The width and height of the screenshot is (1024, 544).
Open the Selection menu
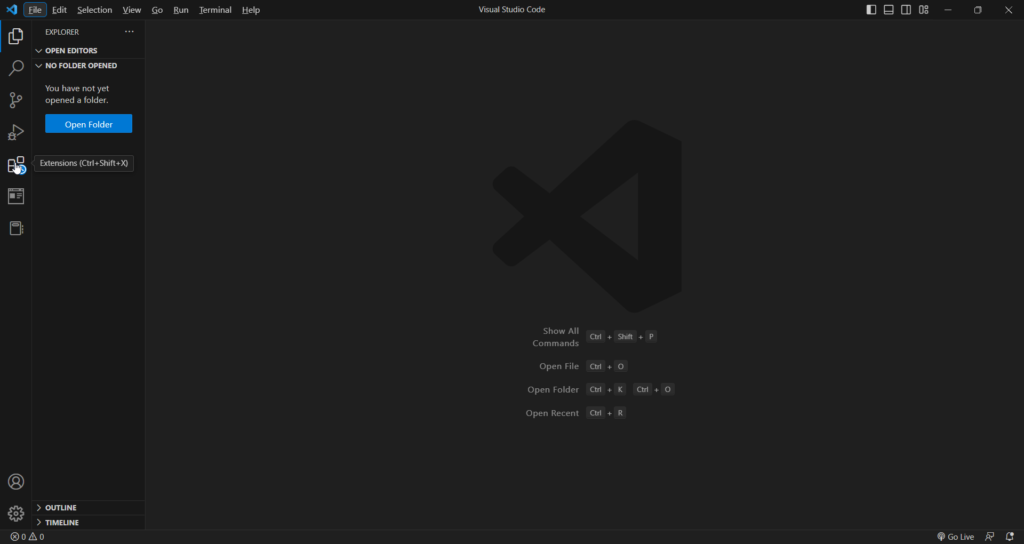click(95, 10)
